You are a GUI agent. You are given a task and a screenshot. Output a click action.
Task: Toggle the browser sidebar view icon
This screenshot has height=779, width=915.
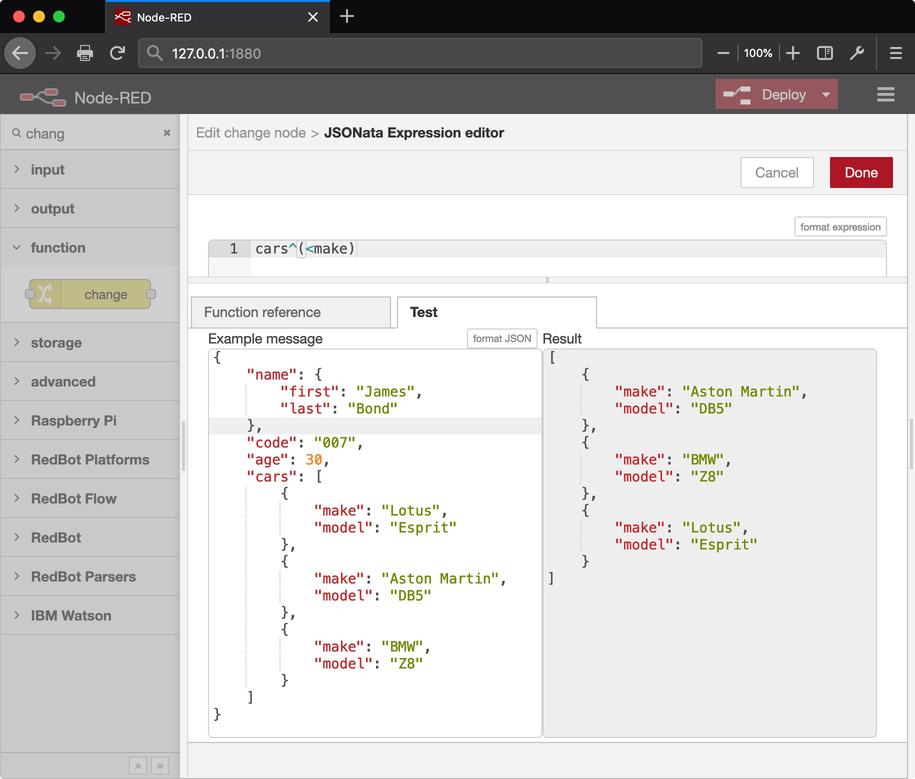[825, 53]
